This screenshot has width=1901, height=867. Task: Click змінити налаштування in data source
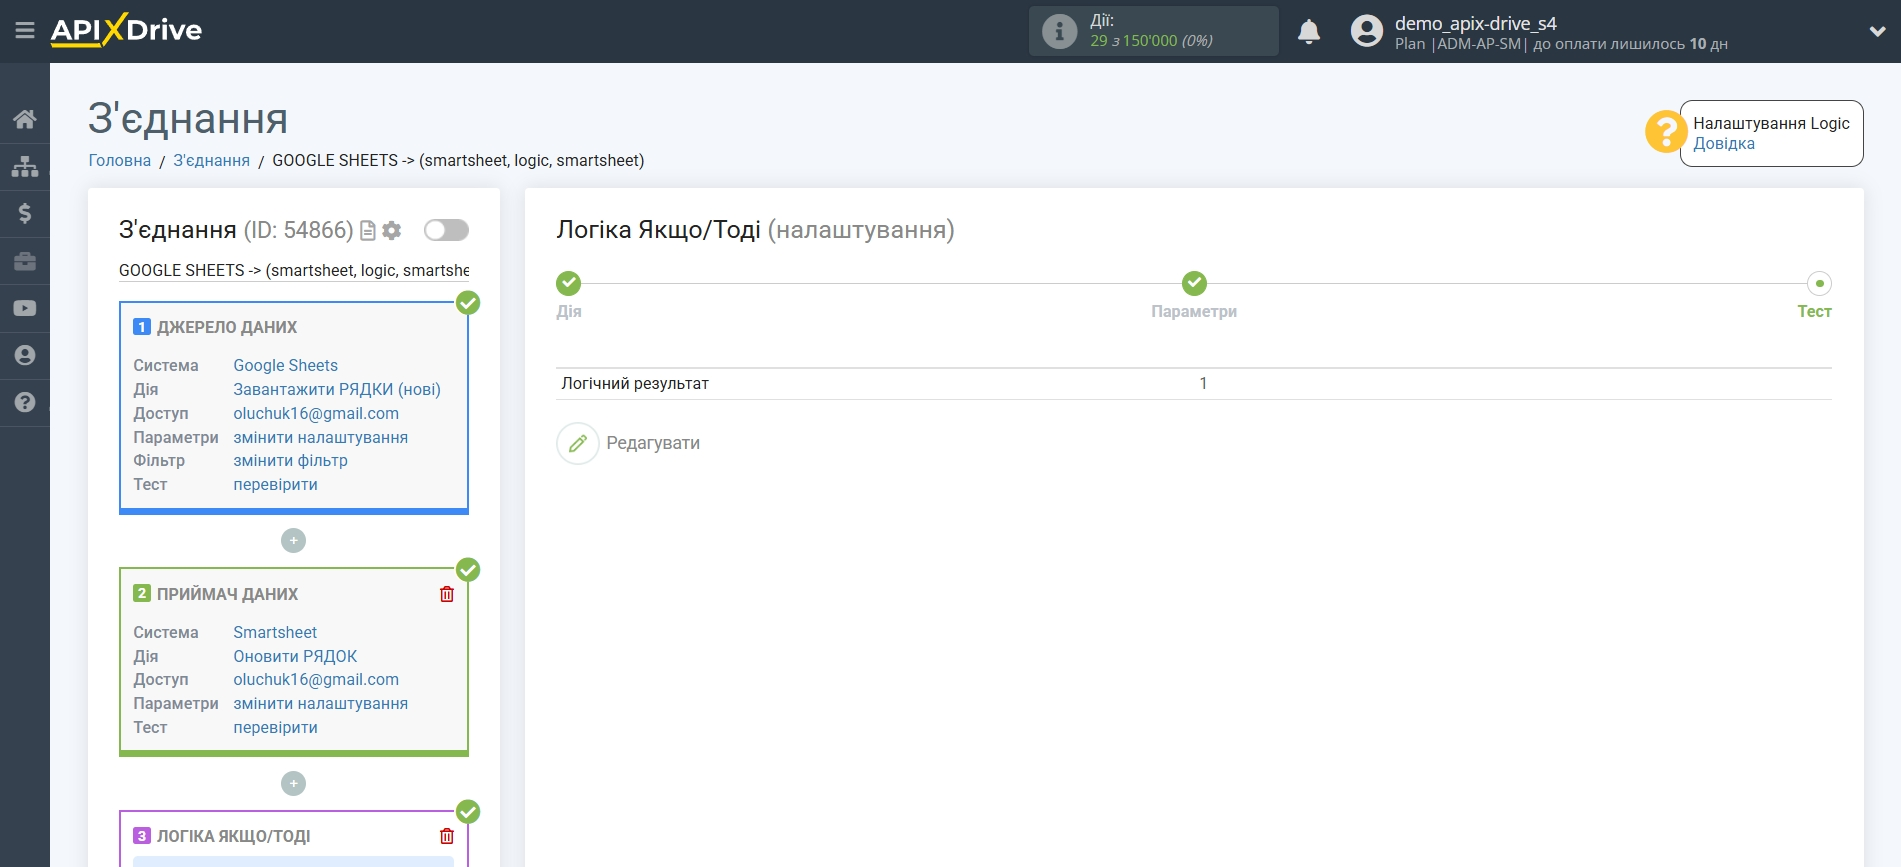(320, 438)
